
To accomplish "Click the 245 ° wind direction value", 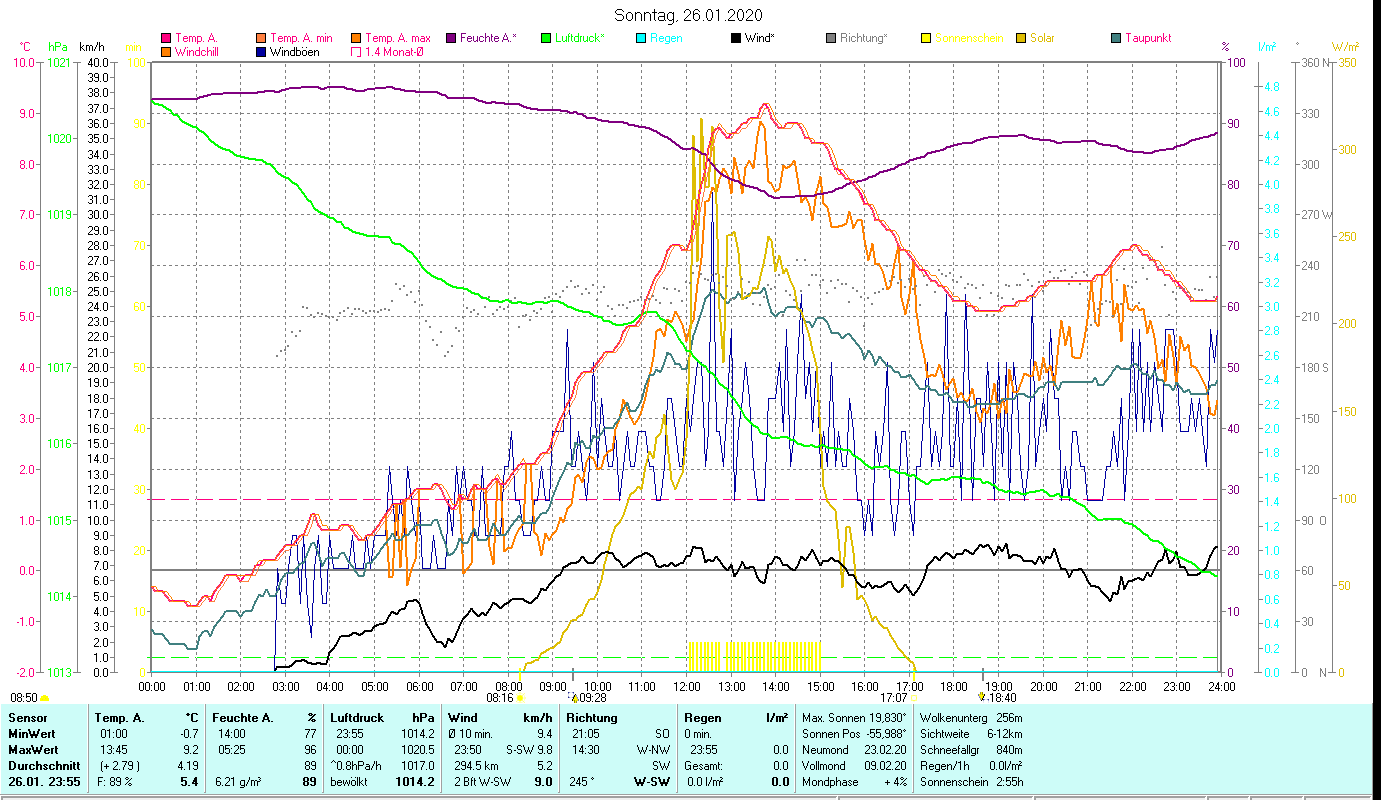I will (584, 782).
